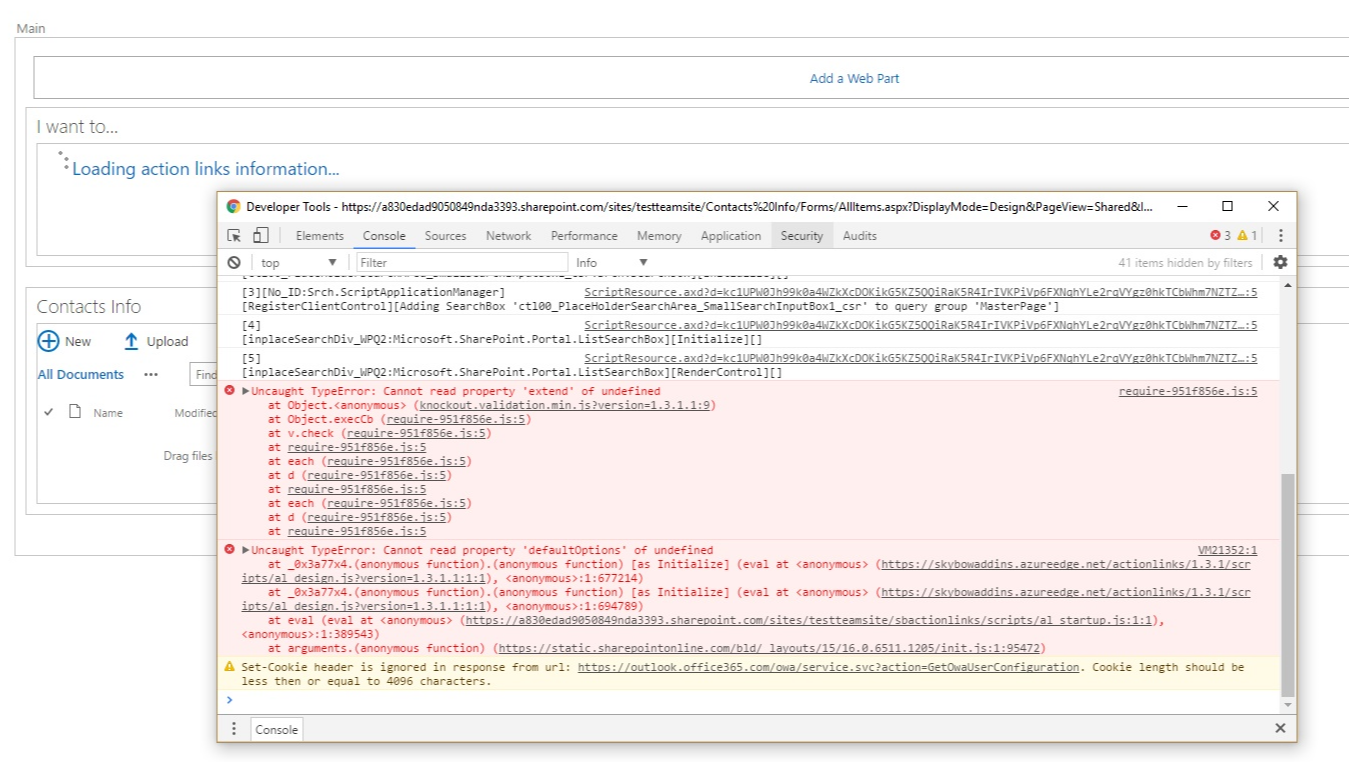Expand the 'extend' TypeError stack trace

(x=246, y=391)
